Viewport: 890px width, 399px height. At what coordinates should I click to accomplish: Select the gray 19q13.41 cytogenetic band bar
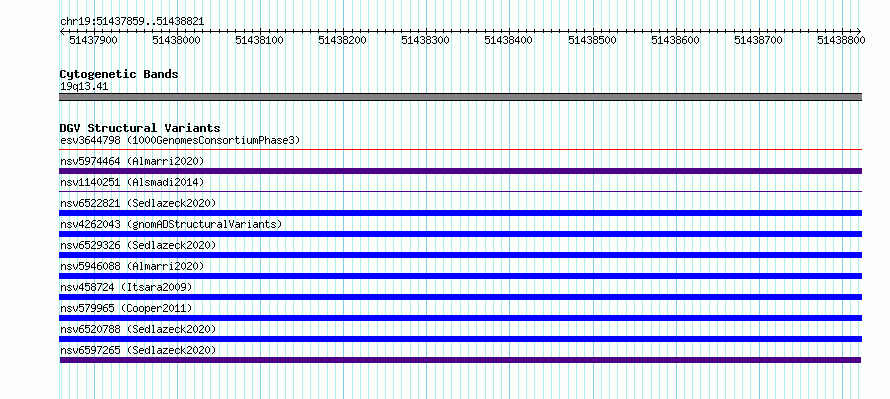tap(460, 97)
